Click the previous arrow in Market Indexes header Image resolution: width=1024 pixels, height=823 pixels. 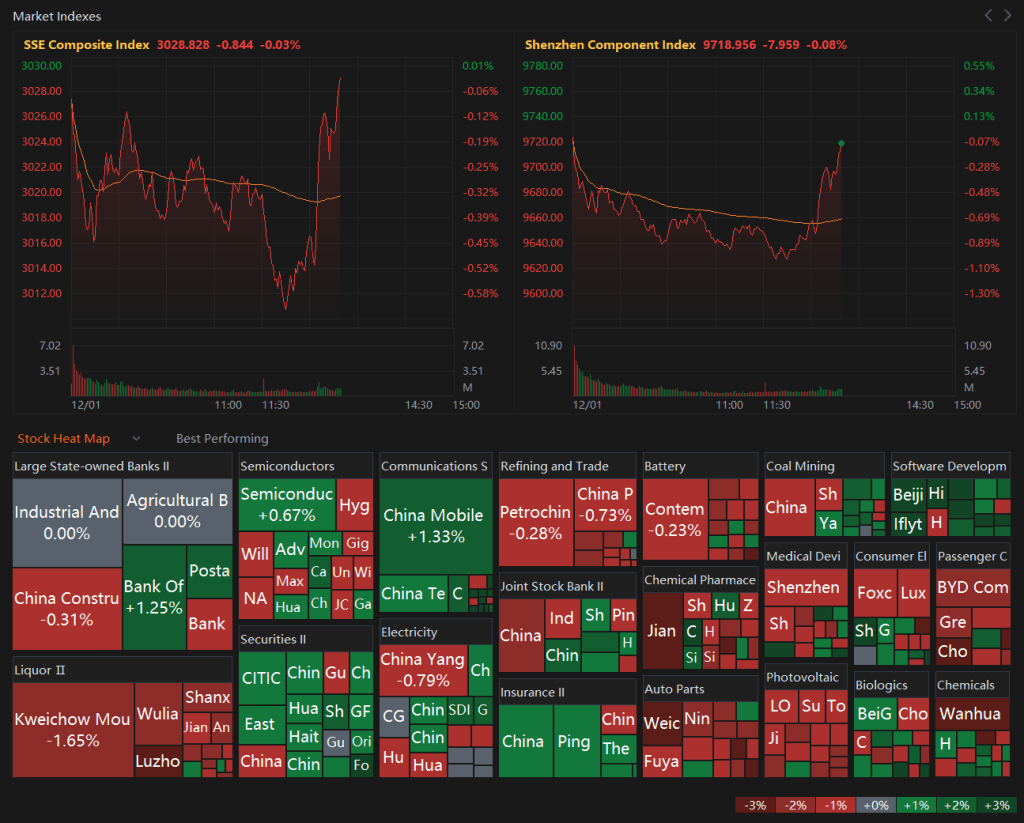pos(988,15)
